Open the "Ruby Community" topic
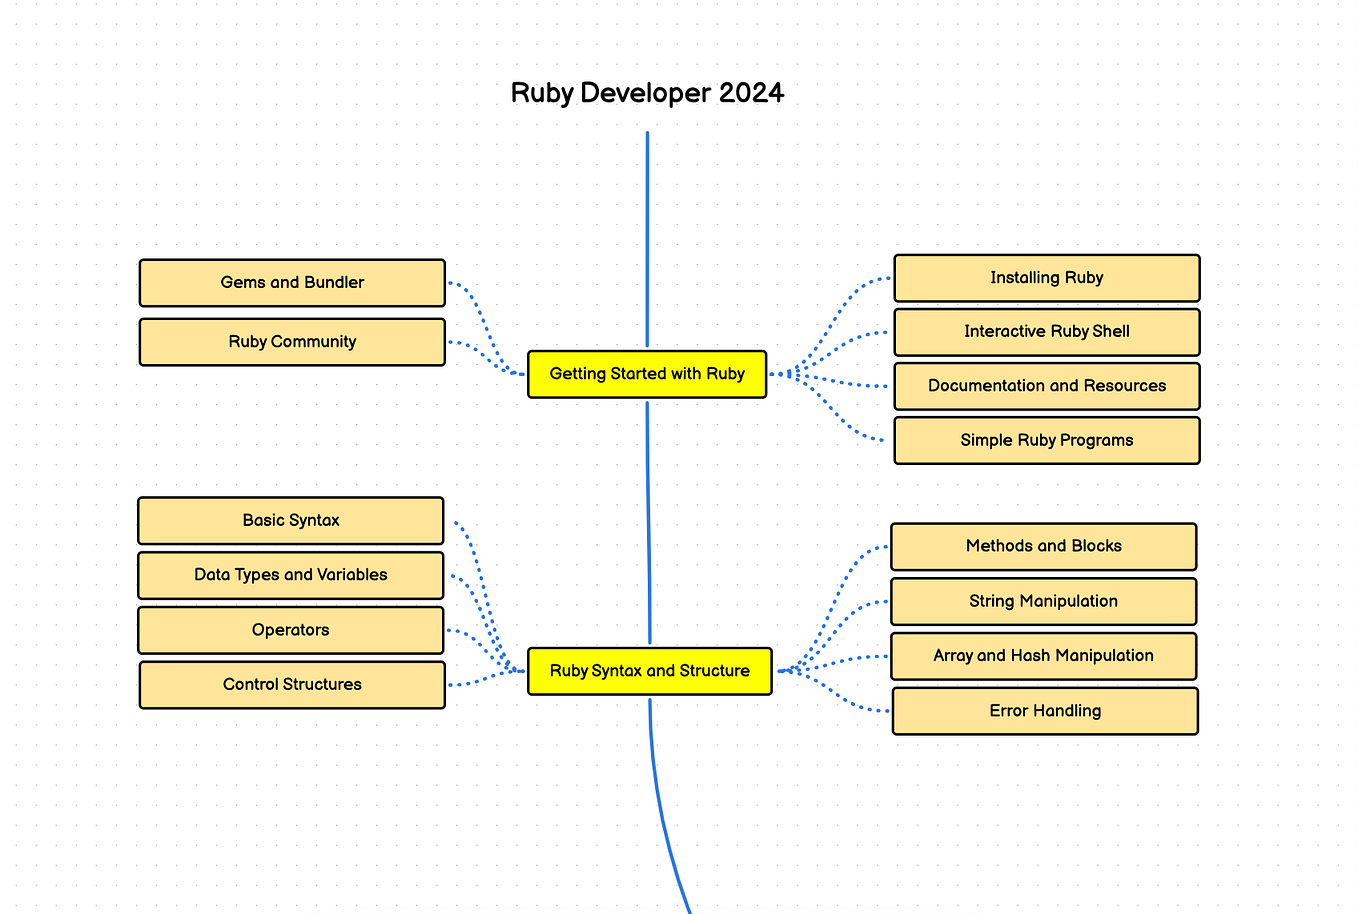The width and height of the screenshot is (1358, 914). (291, 342)
